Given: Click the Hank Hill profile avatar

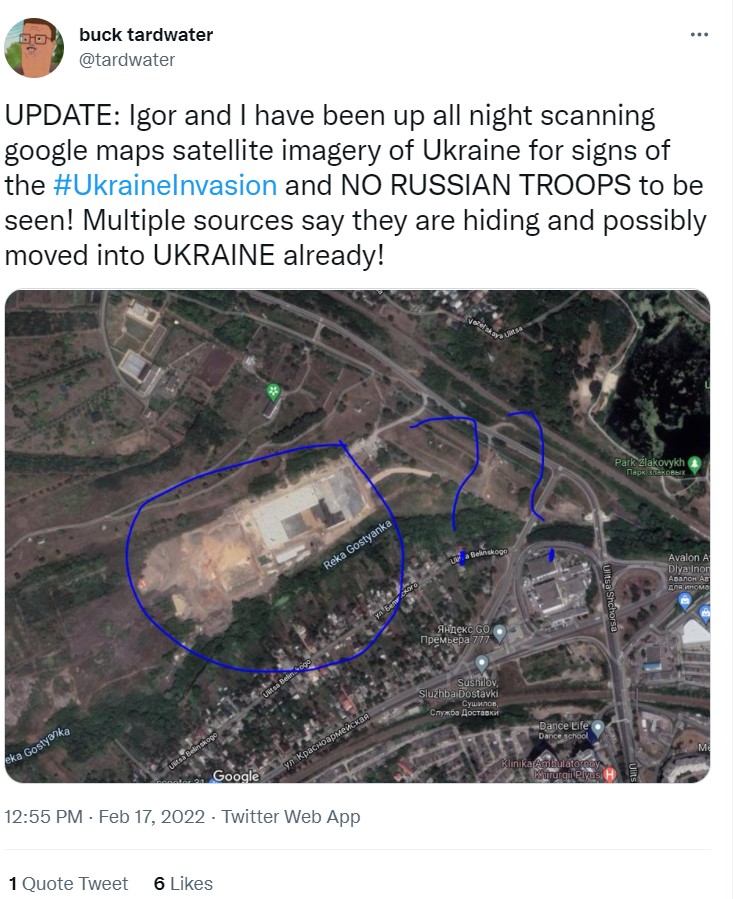Looking at the screenshot, I should [x=34, y=48].
